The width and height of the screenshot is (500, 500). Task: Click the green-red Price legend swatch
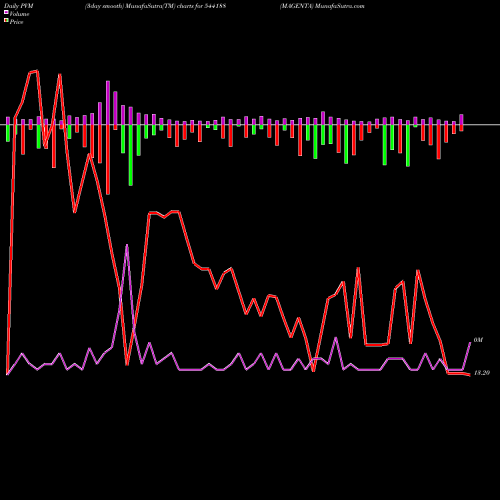[6, 20]
